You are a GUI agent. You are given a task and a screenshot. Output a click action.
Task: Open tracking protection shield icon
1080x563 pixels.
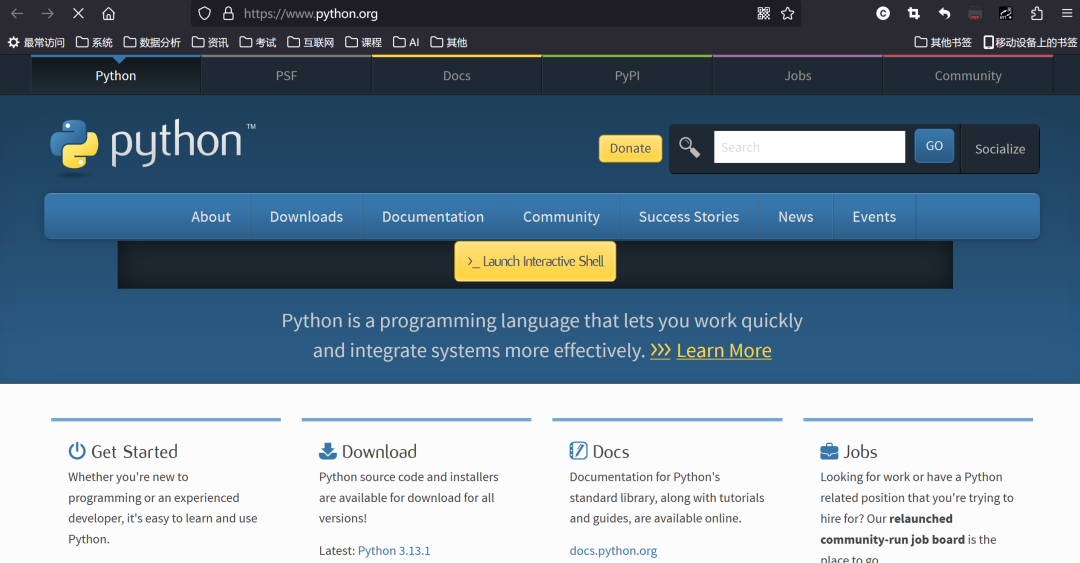[205, 13]
